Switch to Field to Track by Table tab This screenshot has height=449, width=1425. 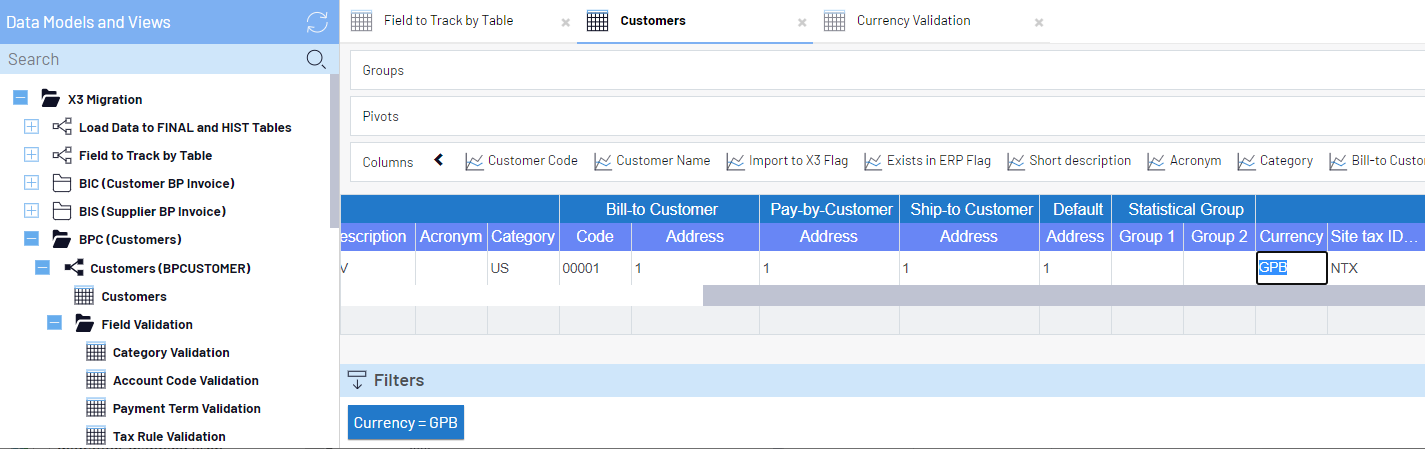[448, 21]
